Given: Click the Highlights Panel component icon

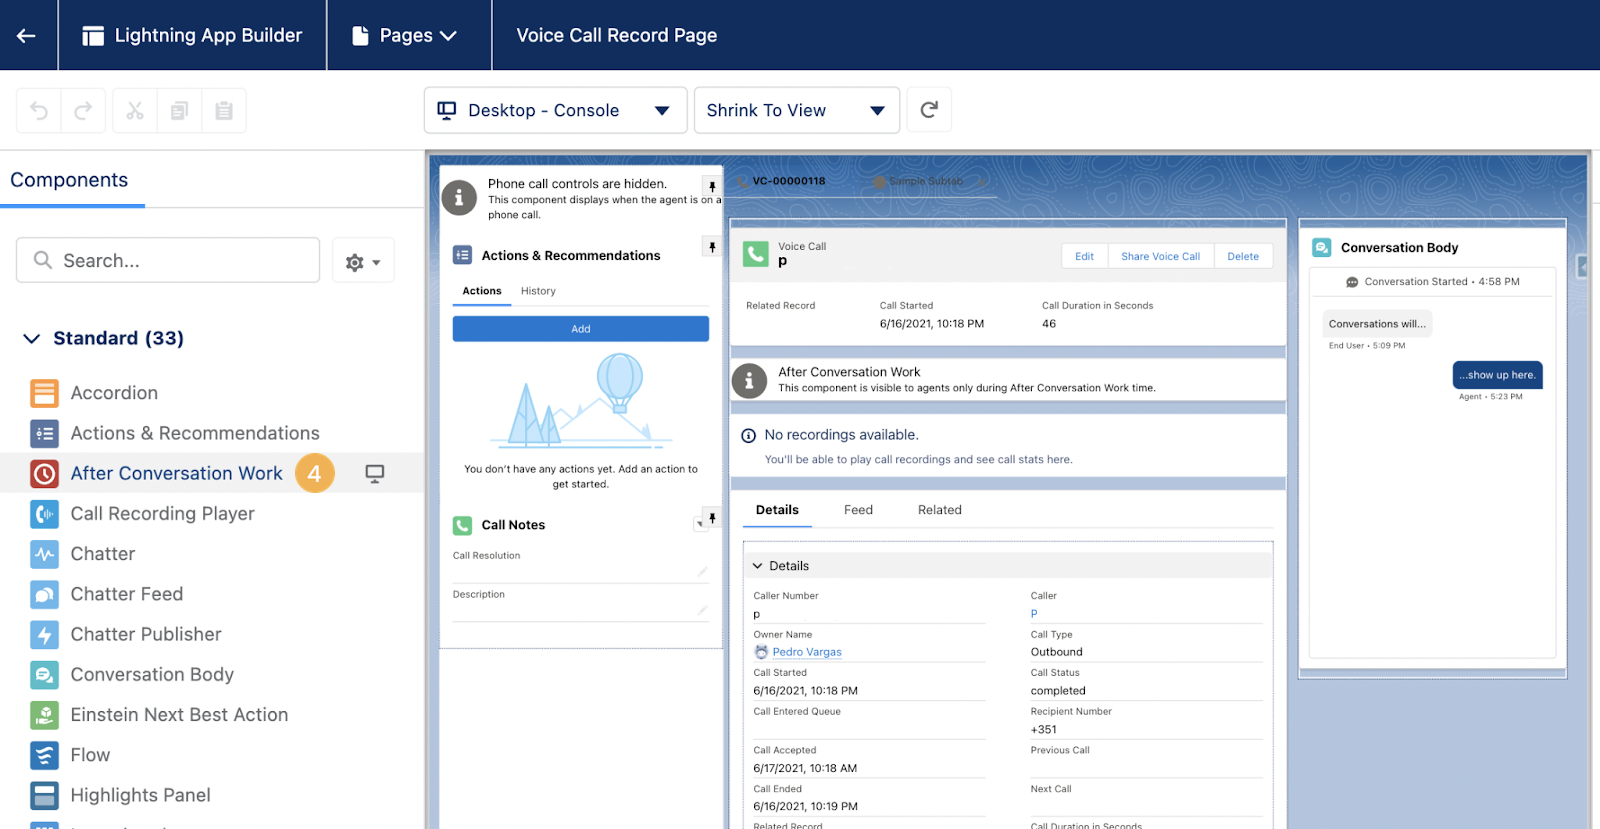Looking at the screenshot, I should [x=44, y=795].
